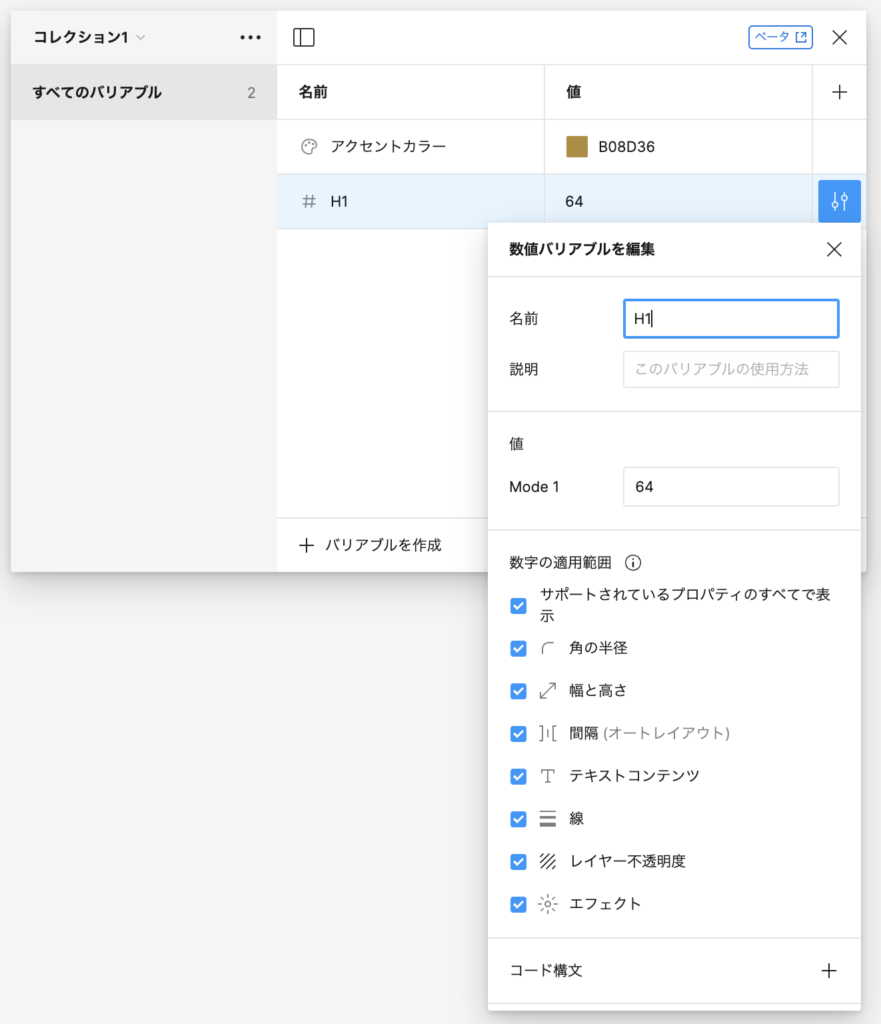The width and height of the screenshot is (881, 1024).
Task: Close the 数値バリアブルを編集 popup
Action: [834, 250]
